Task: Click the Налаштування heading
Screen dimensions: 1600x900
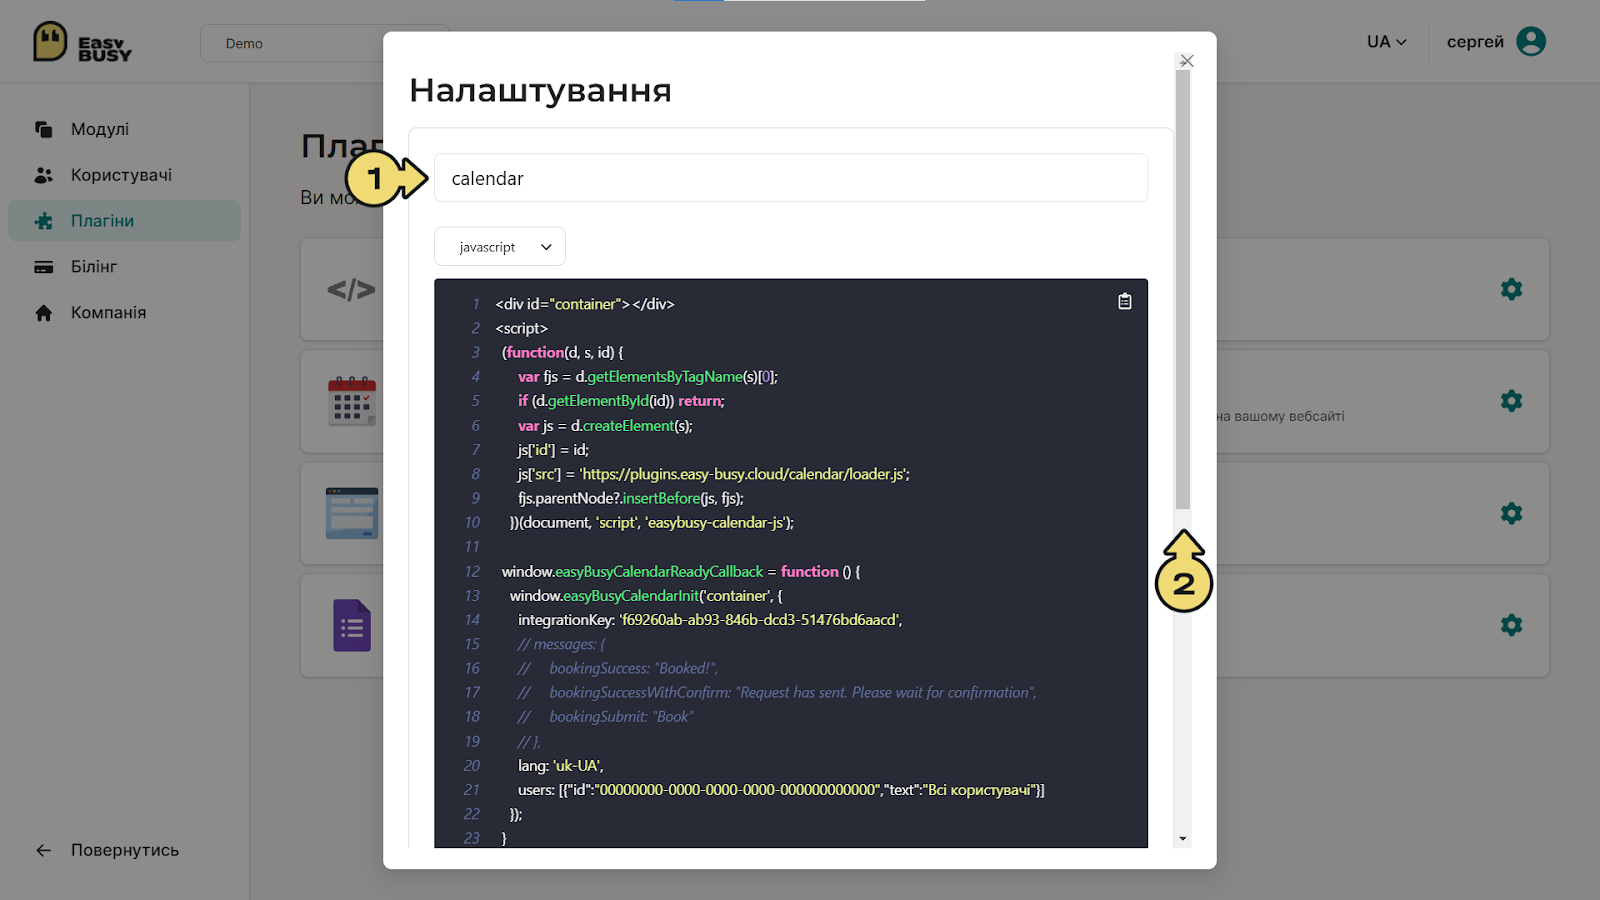Action: tap(540, 90)
